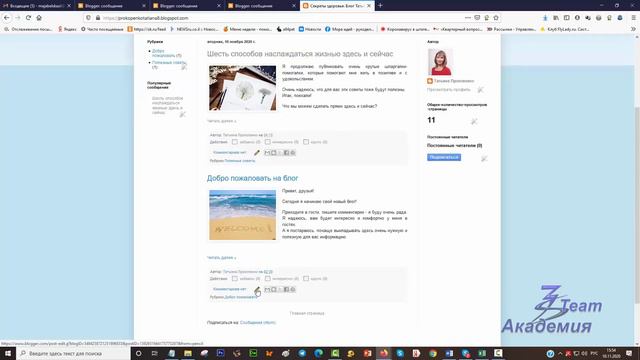Image resolution: width=640 pixels, height=360 pixels.
Task: Check the 'интересно' reaction box on the first post
Action: coord(267,142)
